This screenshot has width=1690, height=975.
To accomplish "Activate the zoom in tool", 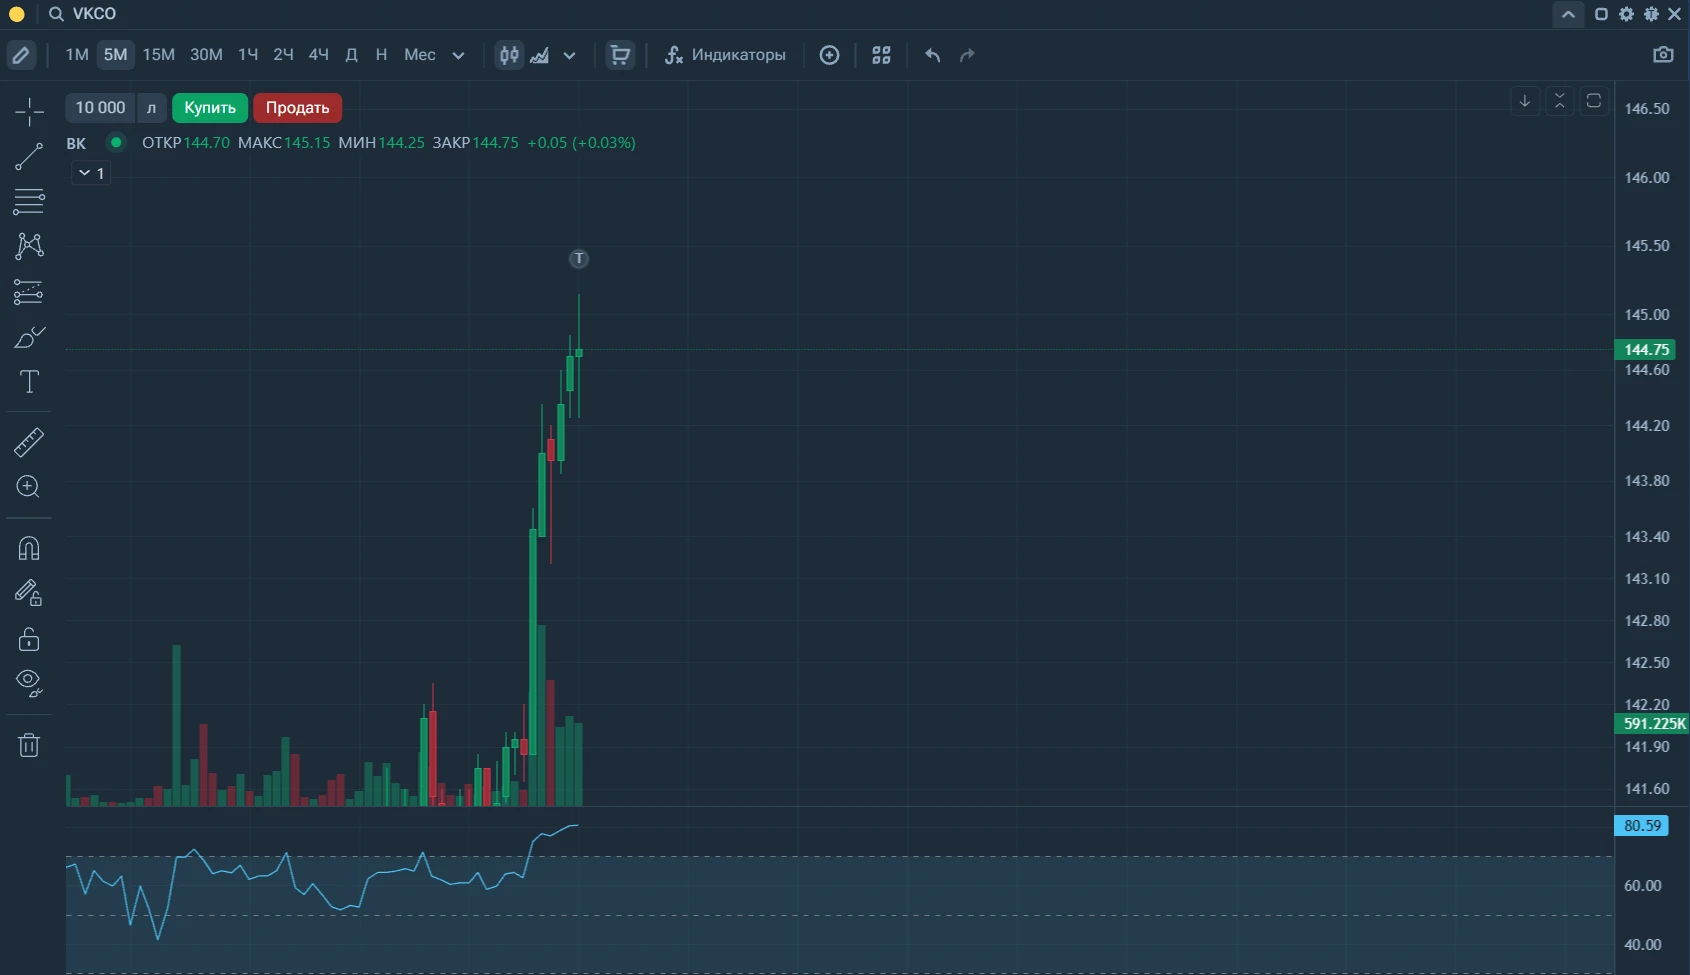I will [x=29, y=487].
